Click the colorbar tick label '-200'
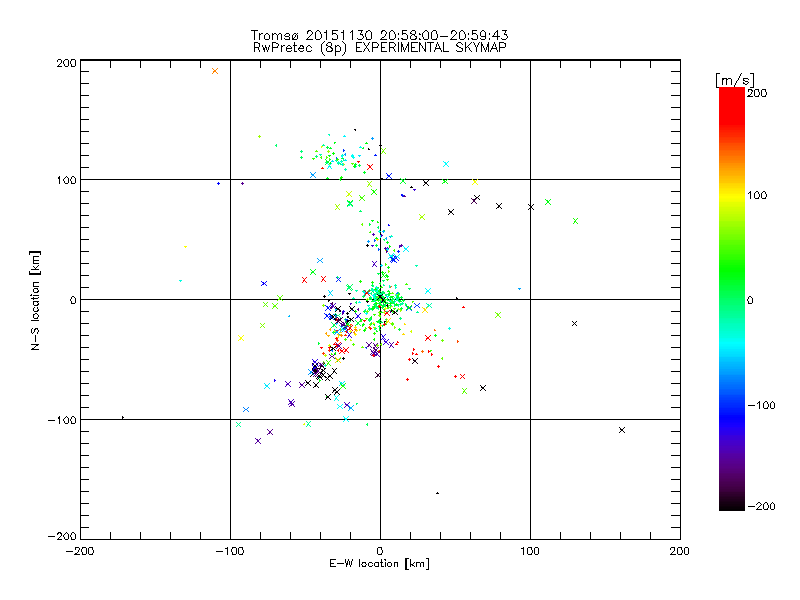The height and width of the screenshot is (600, 800). click(761, 506)
